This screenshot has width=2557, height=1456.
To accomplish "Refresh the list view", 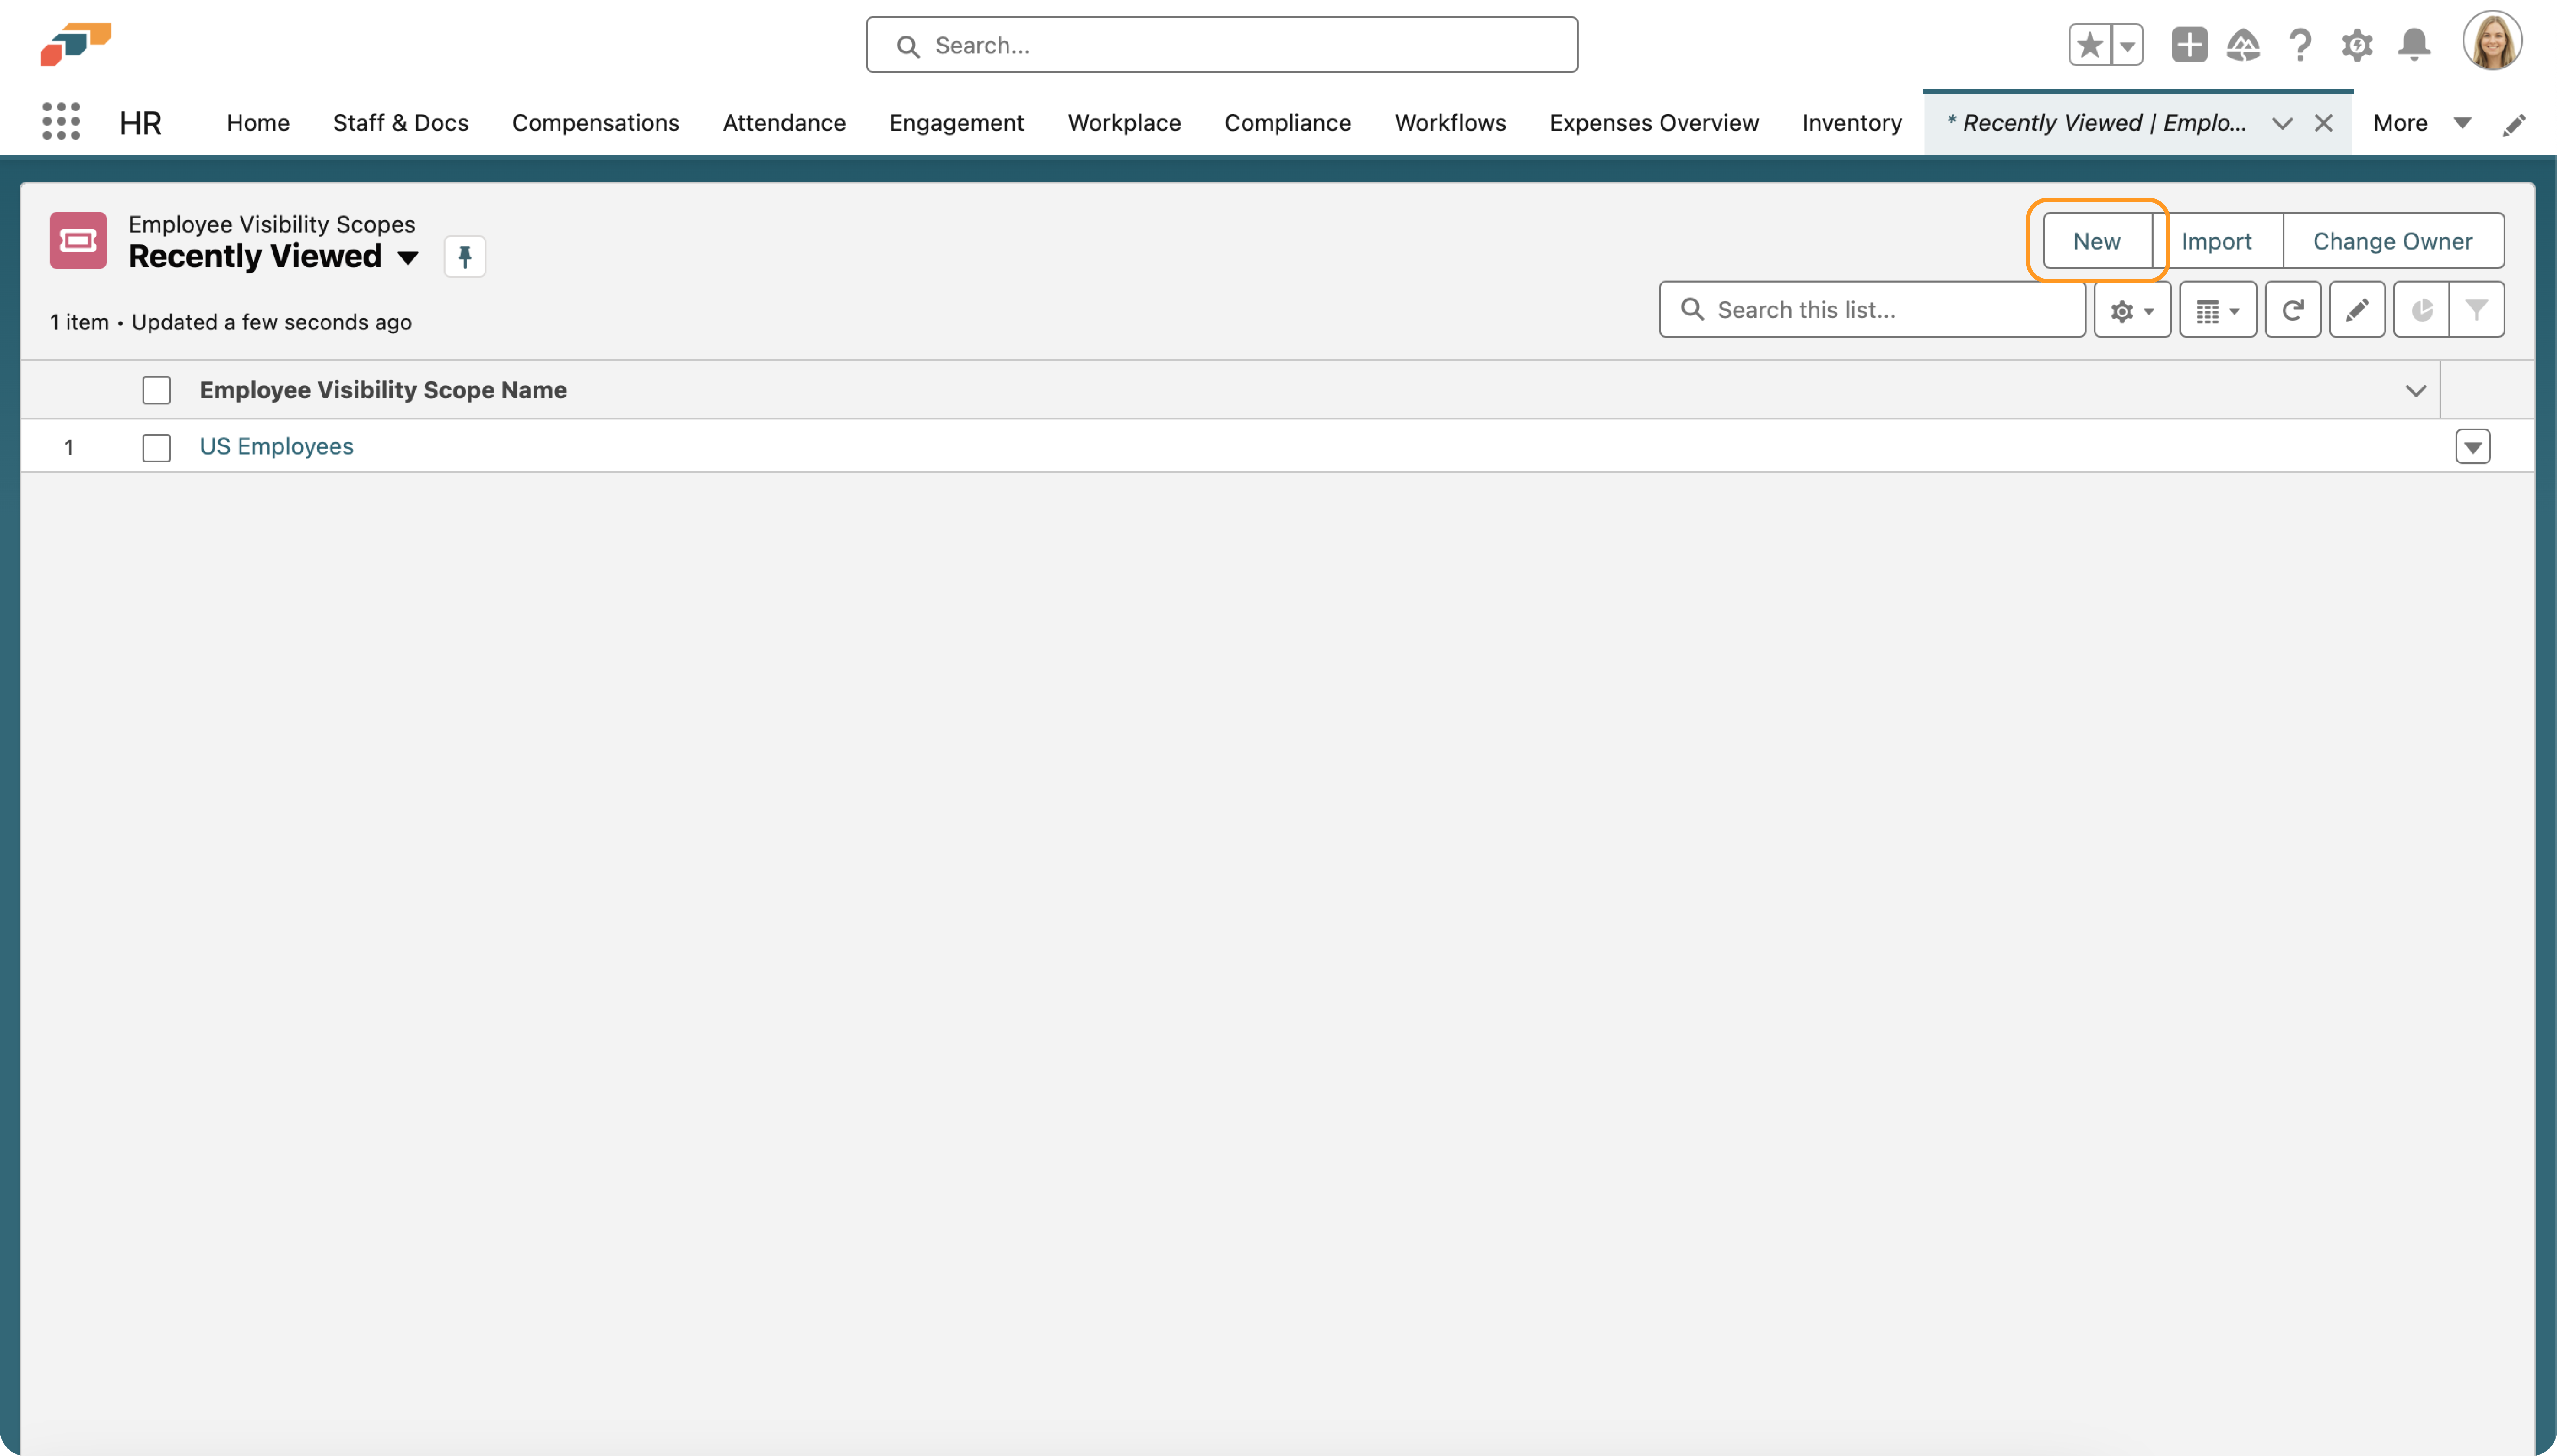I will [x=2292, y=310].
